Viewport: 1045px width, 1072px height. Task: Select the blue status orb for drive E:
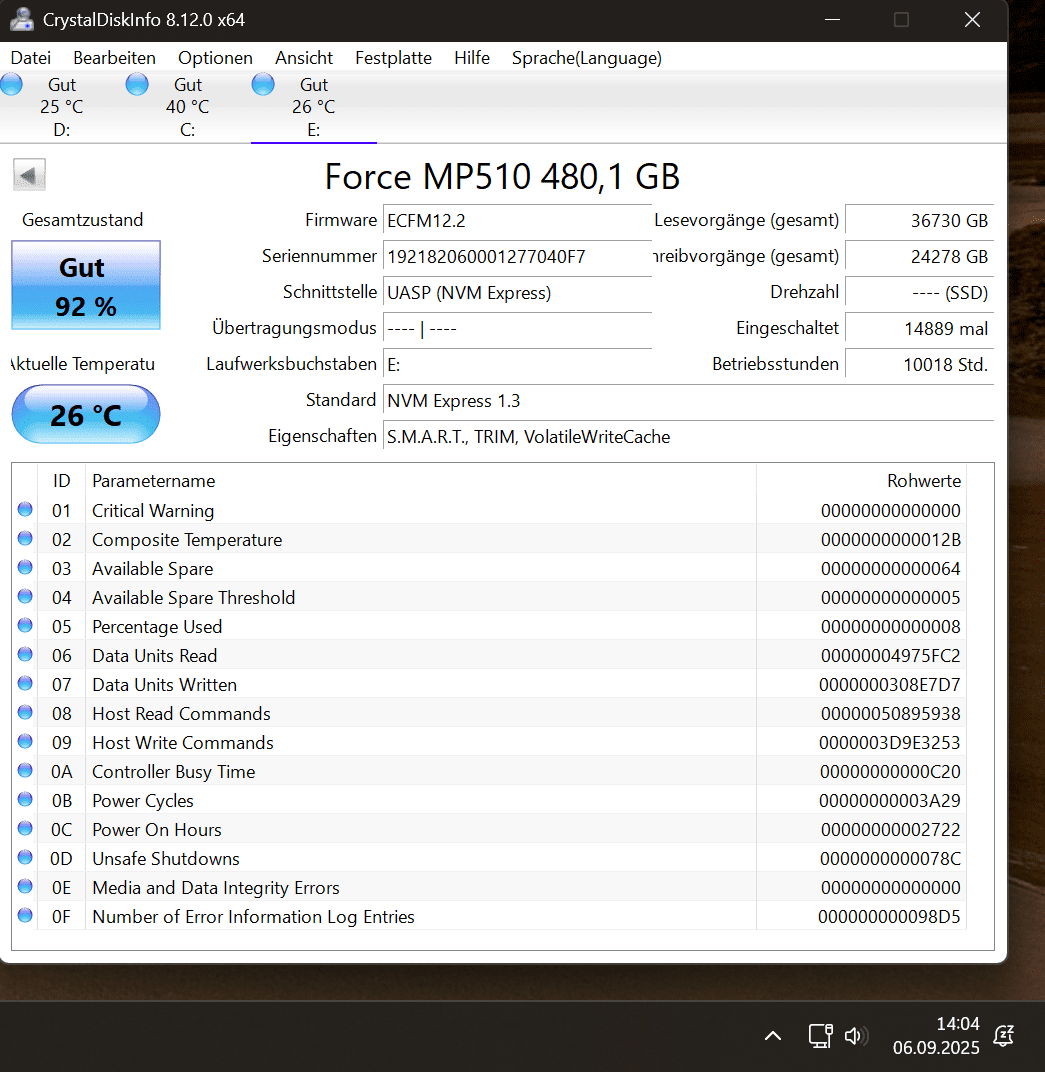coord(263,84)
